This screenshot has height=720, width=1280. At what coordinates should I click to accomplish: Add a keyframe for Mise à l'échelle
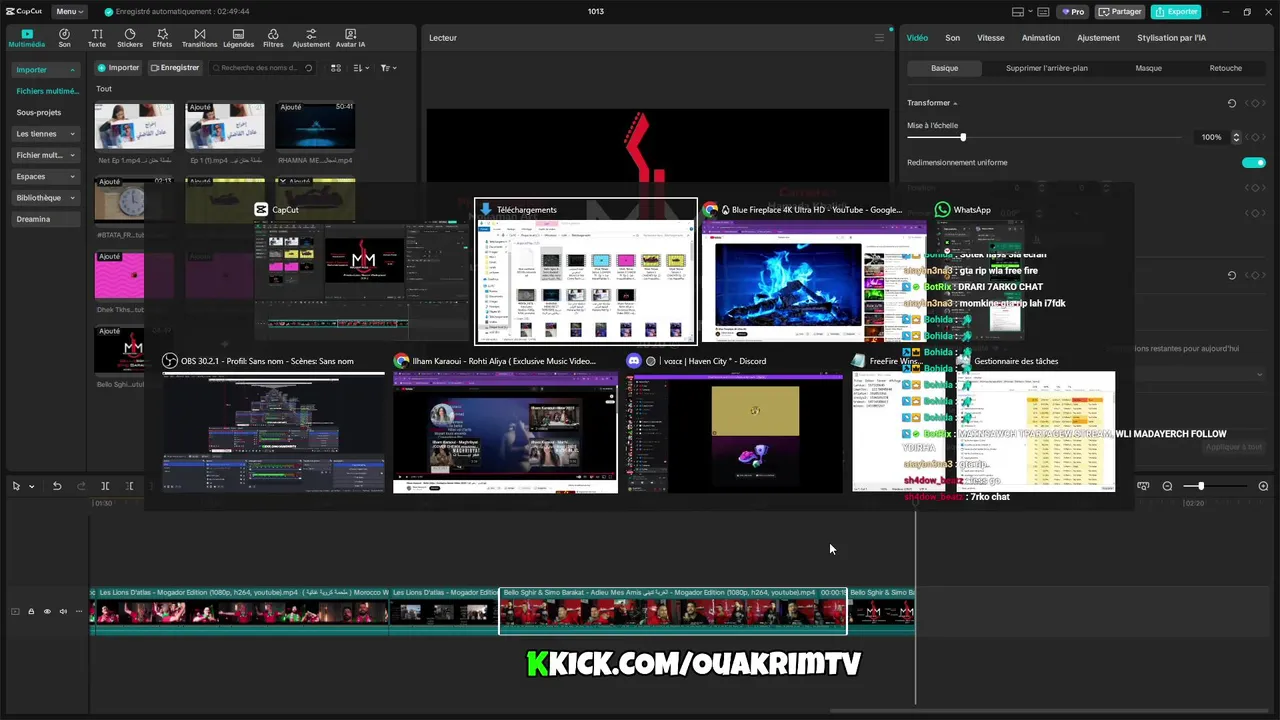coord(1254,137)
